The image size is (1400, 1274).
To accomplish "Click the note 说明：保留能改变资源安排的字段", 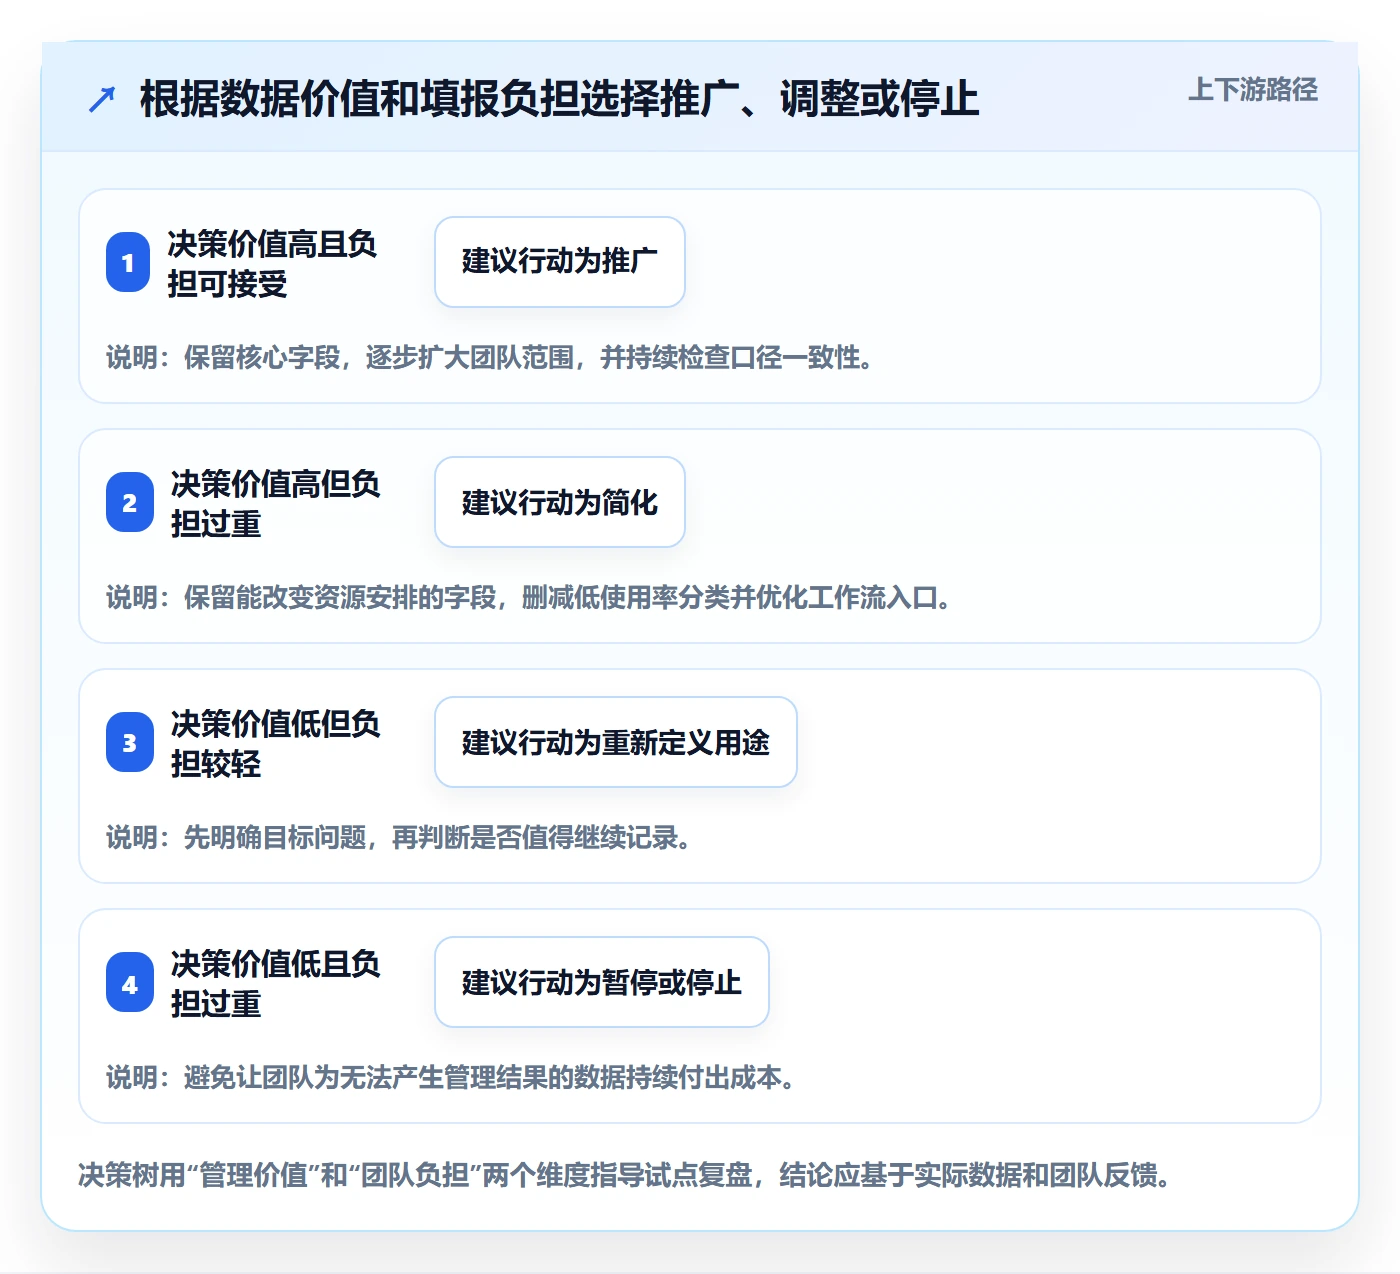I will click(529, 598).
